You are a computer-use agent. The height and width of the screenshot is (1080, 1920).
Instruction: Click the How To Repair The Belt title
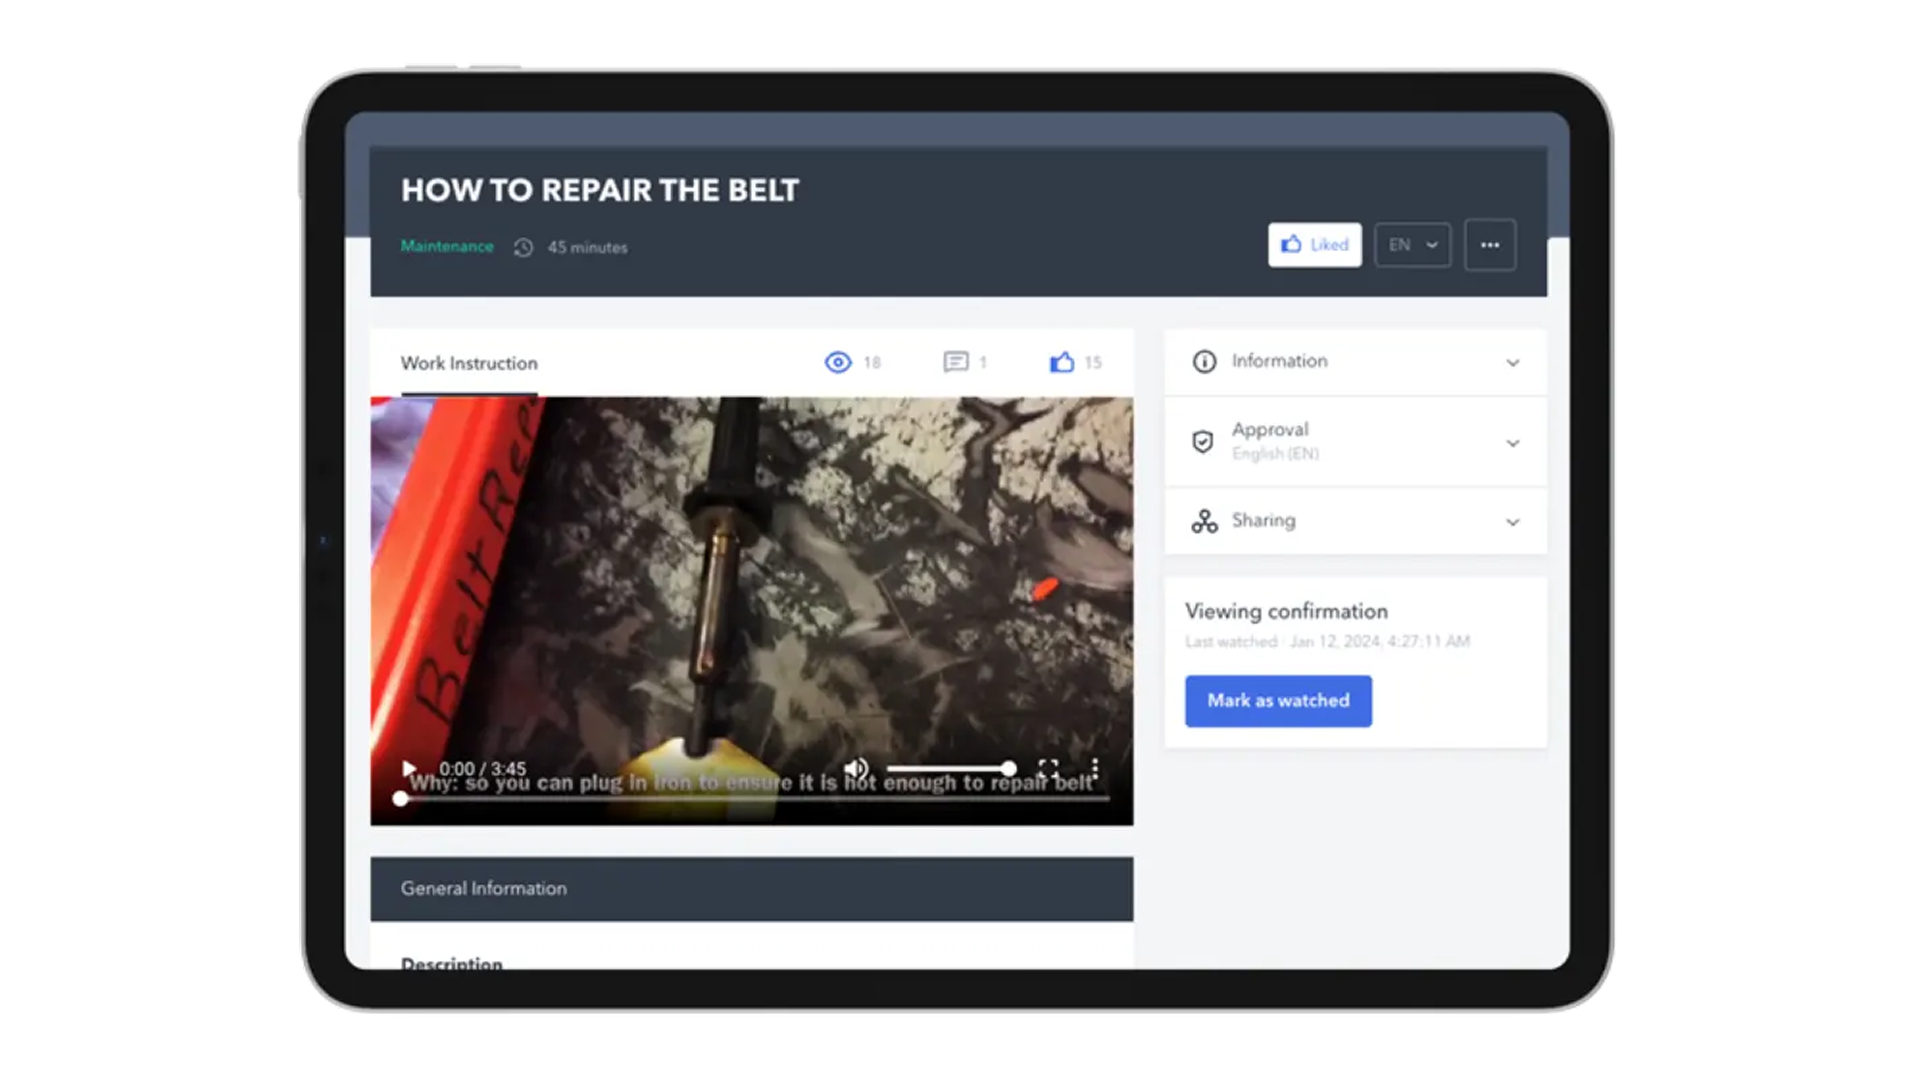point(600,190)
